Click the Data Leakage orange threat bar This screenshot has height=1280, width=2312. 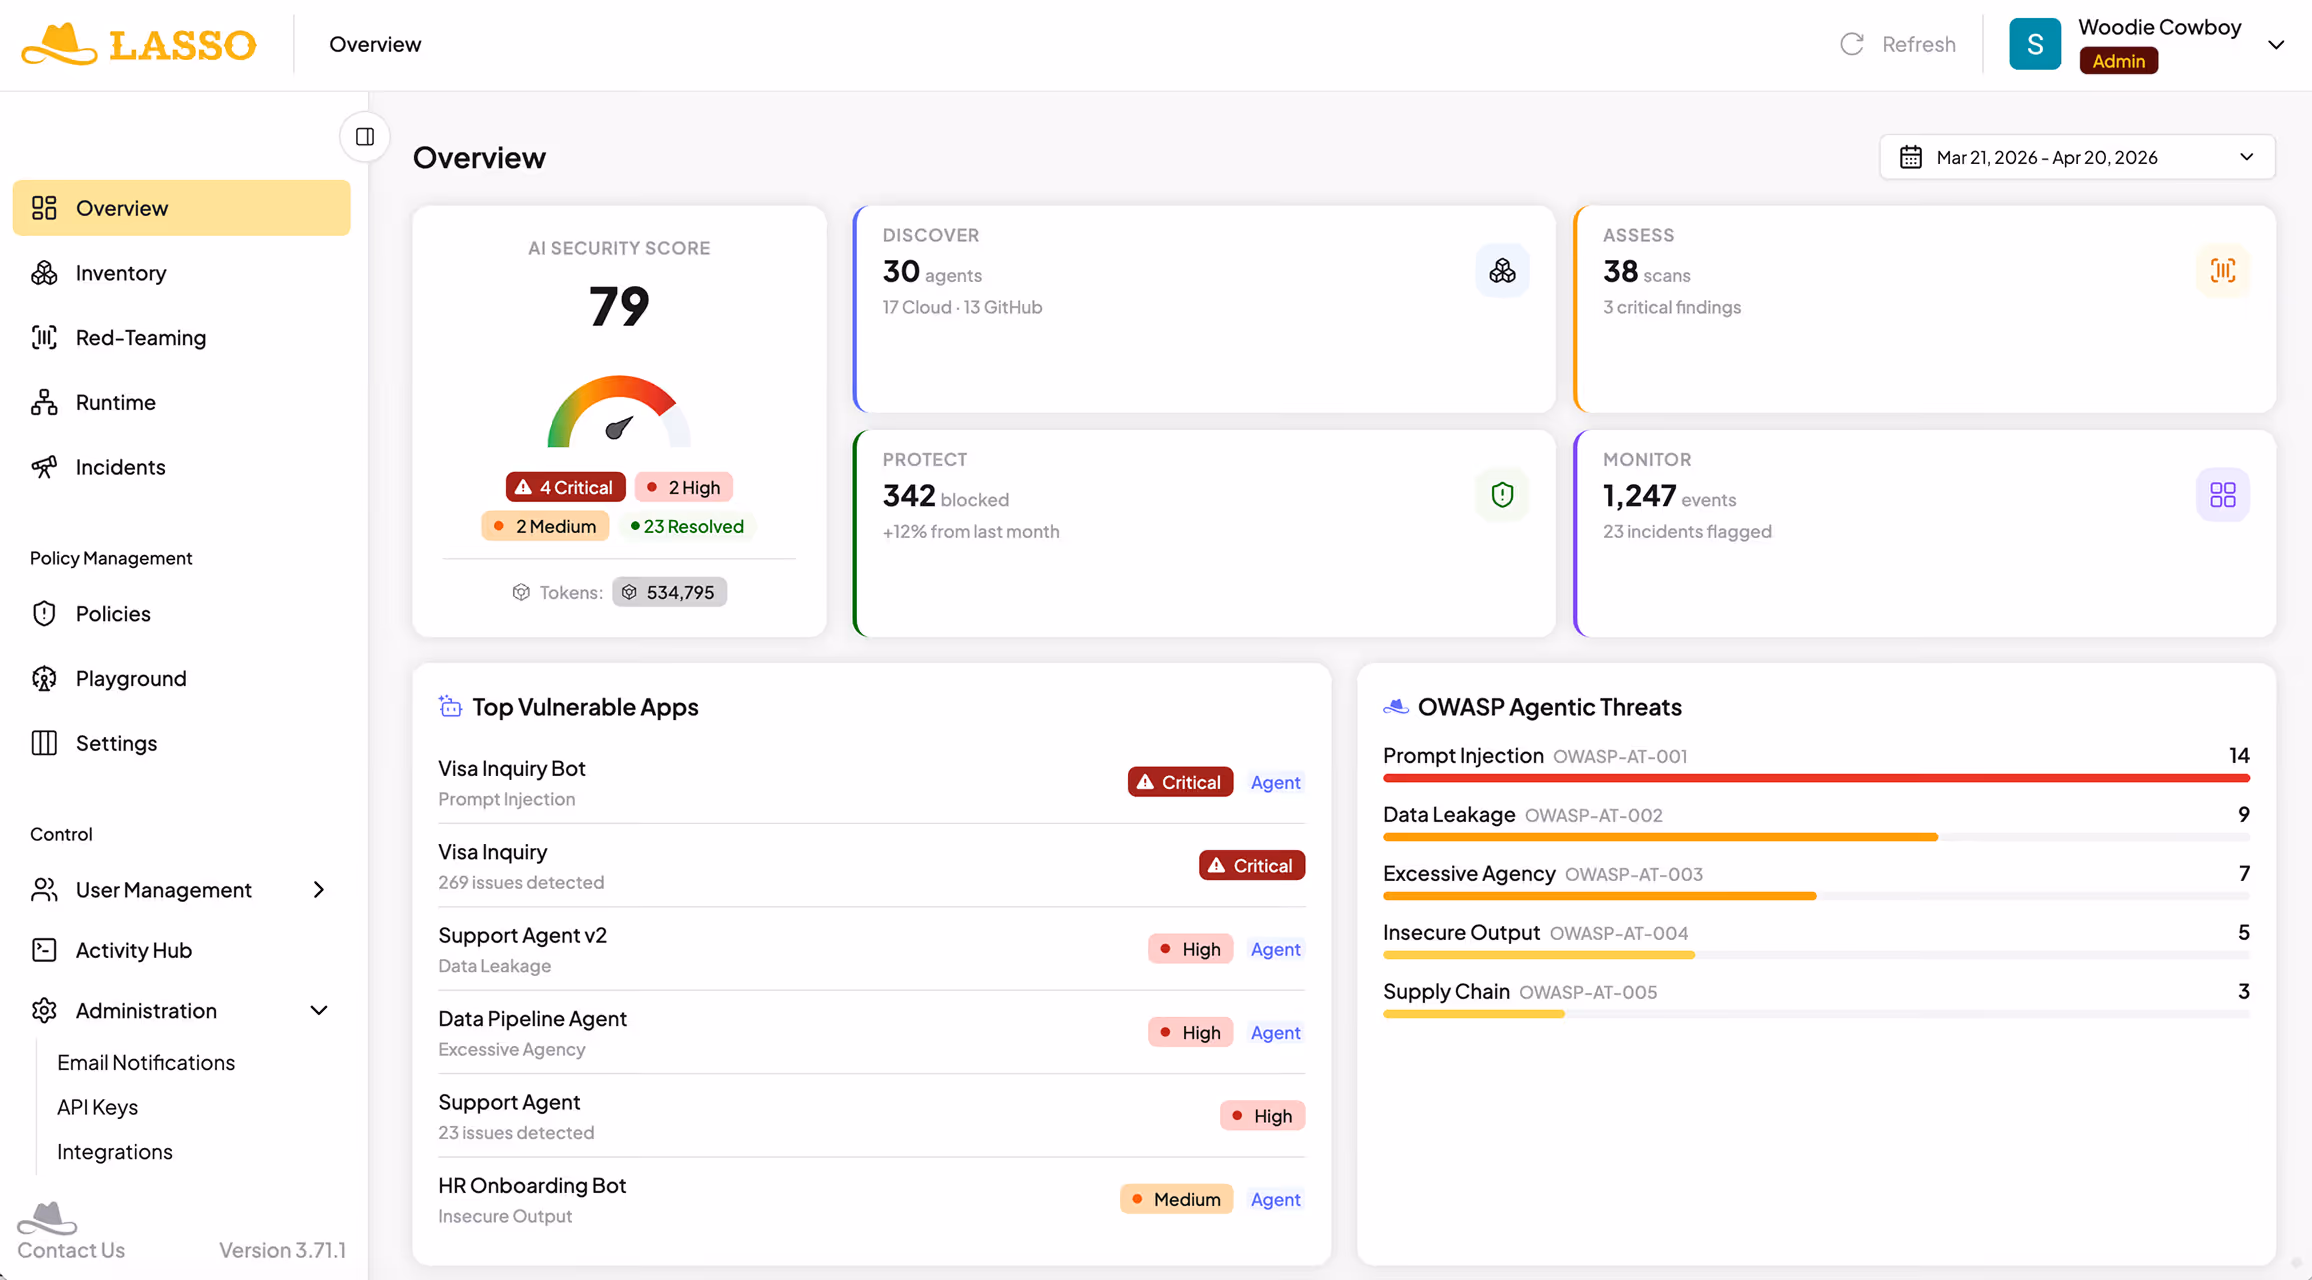[x=1660, y=837]
